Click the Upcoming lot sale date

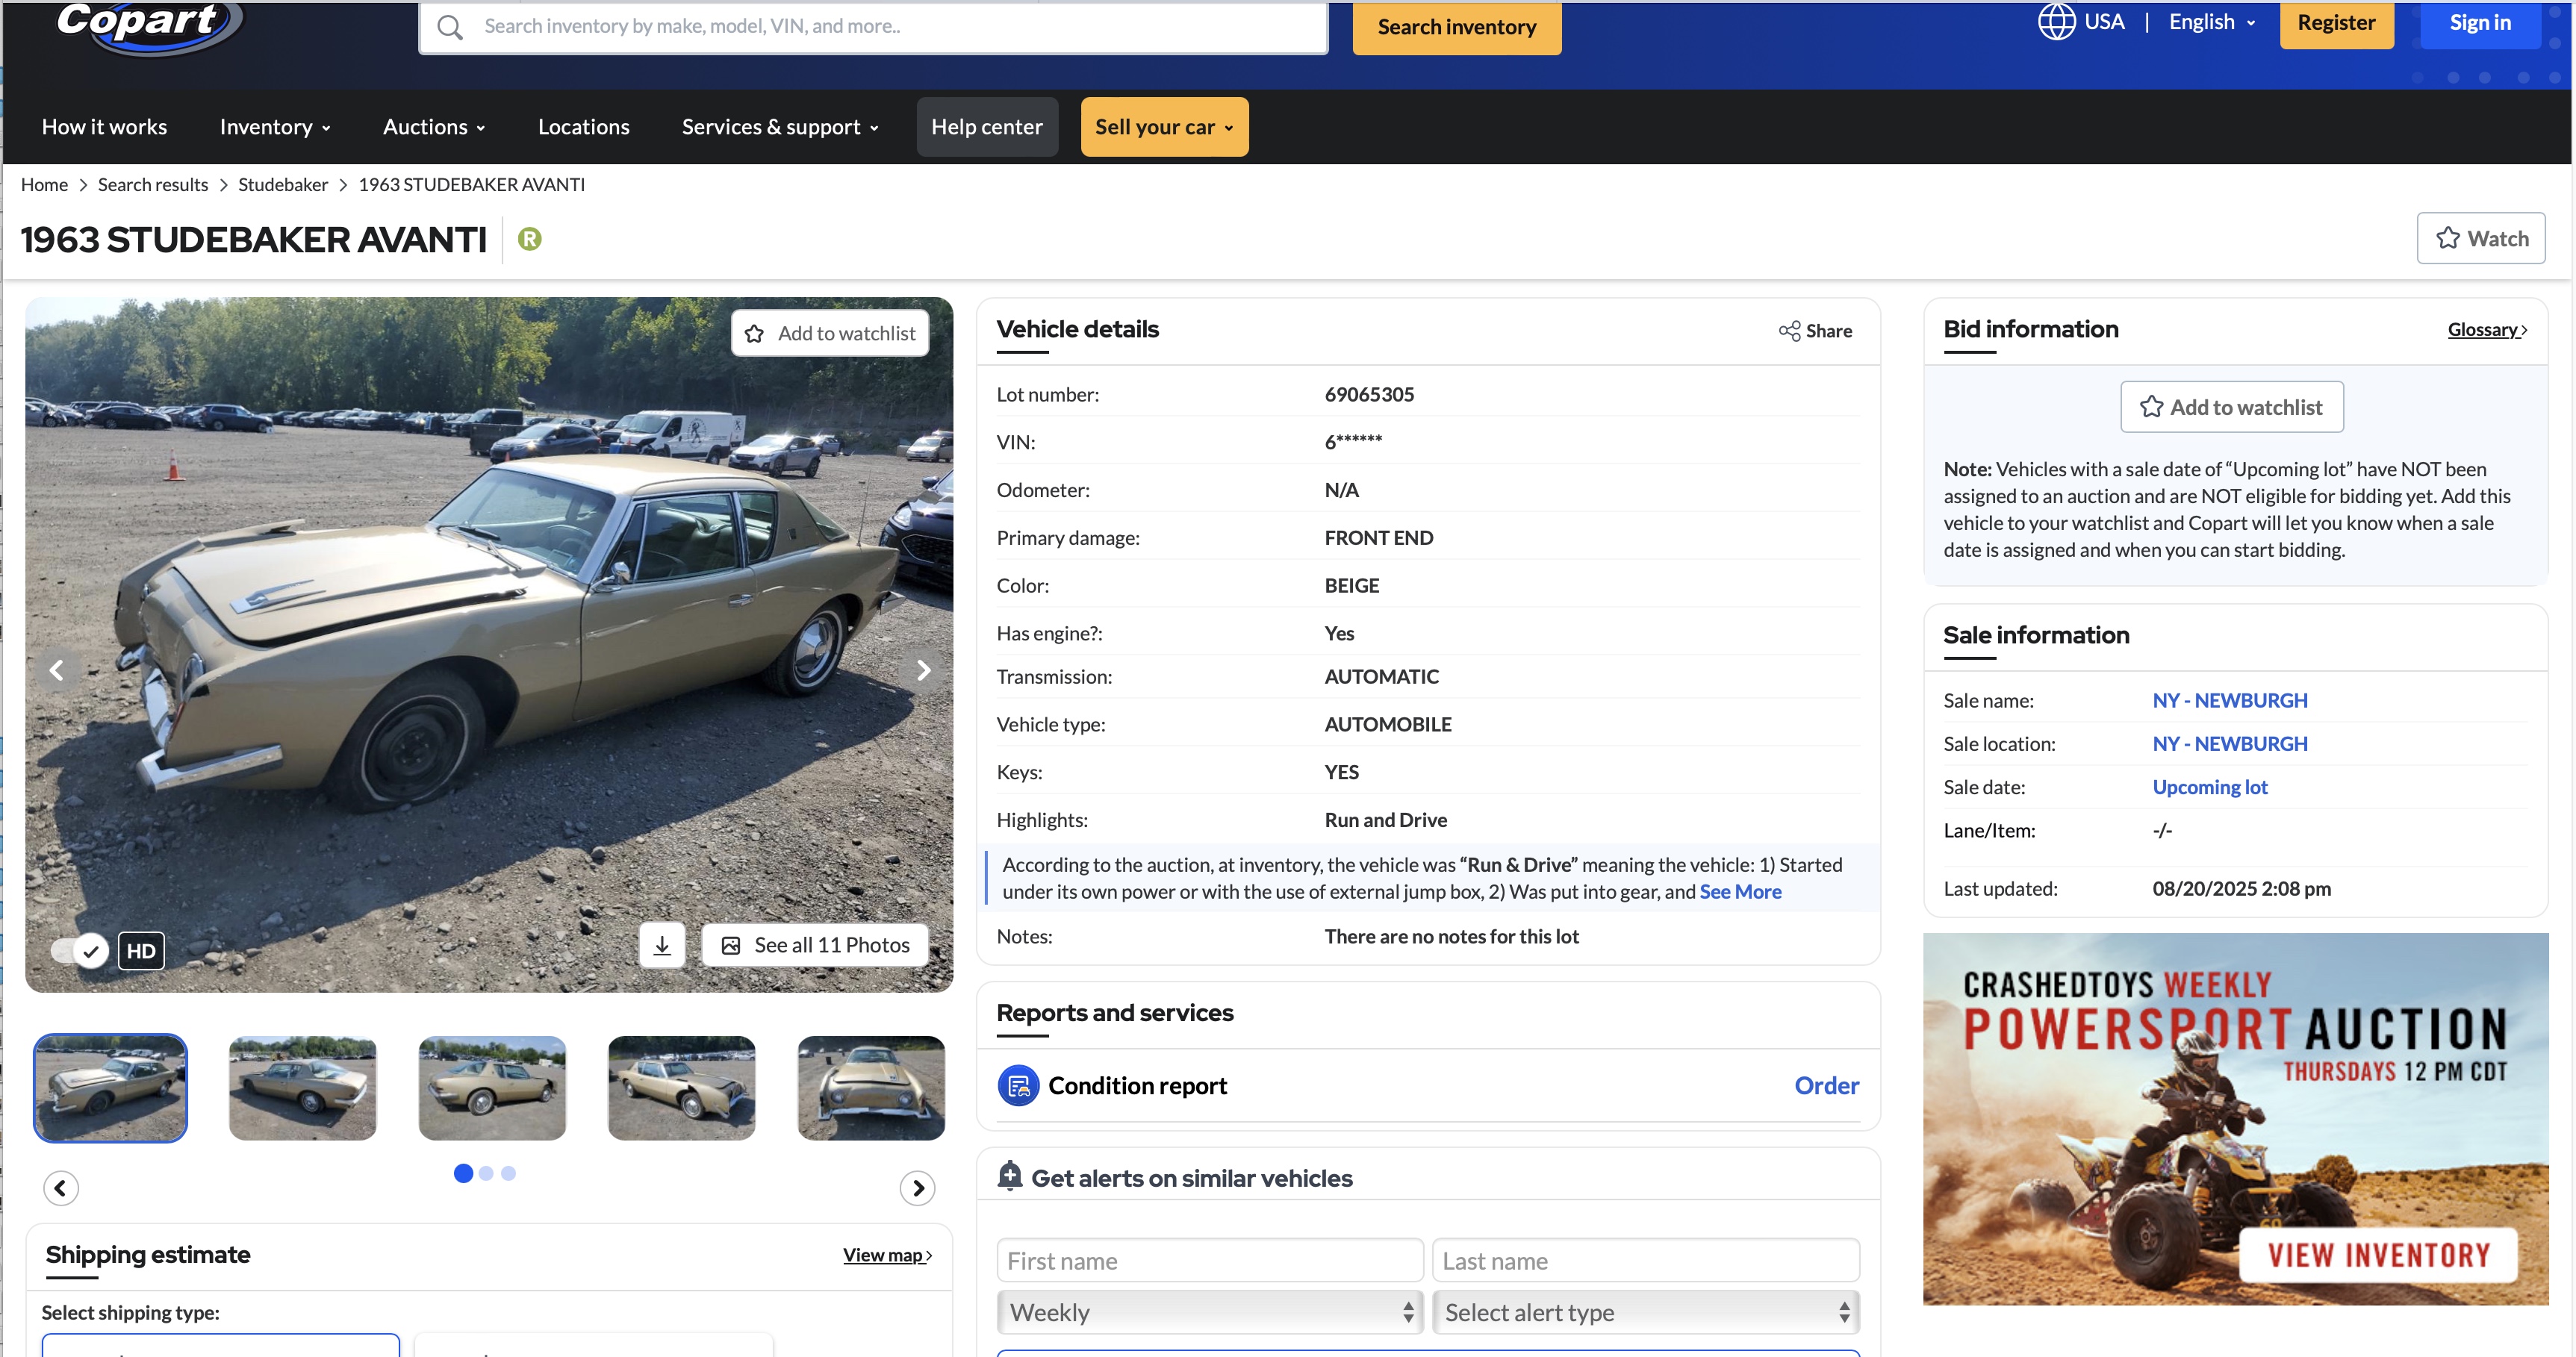pos(2210,787)
